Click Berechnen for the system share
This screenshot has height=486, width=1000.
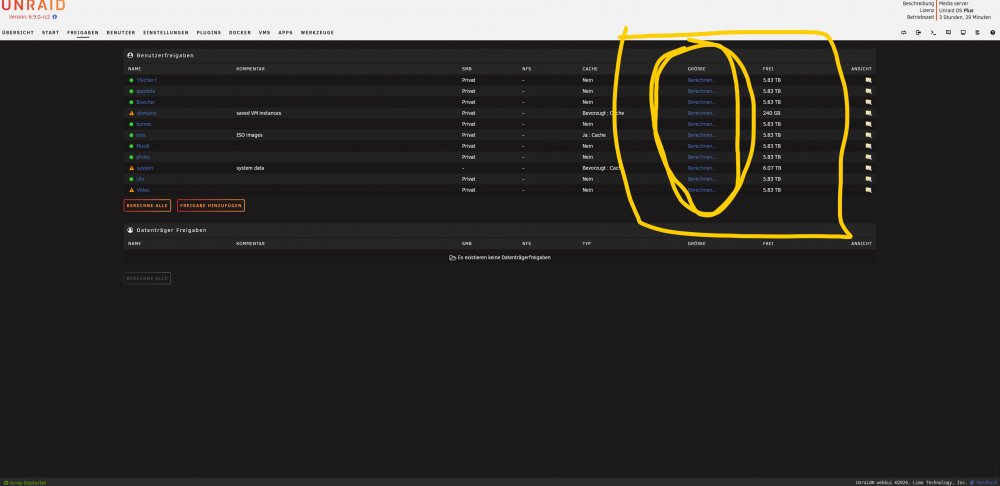click(x=702, y=168)
